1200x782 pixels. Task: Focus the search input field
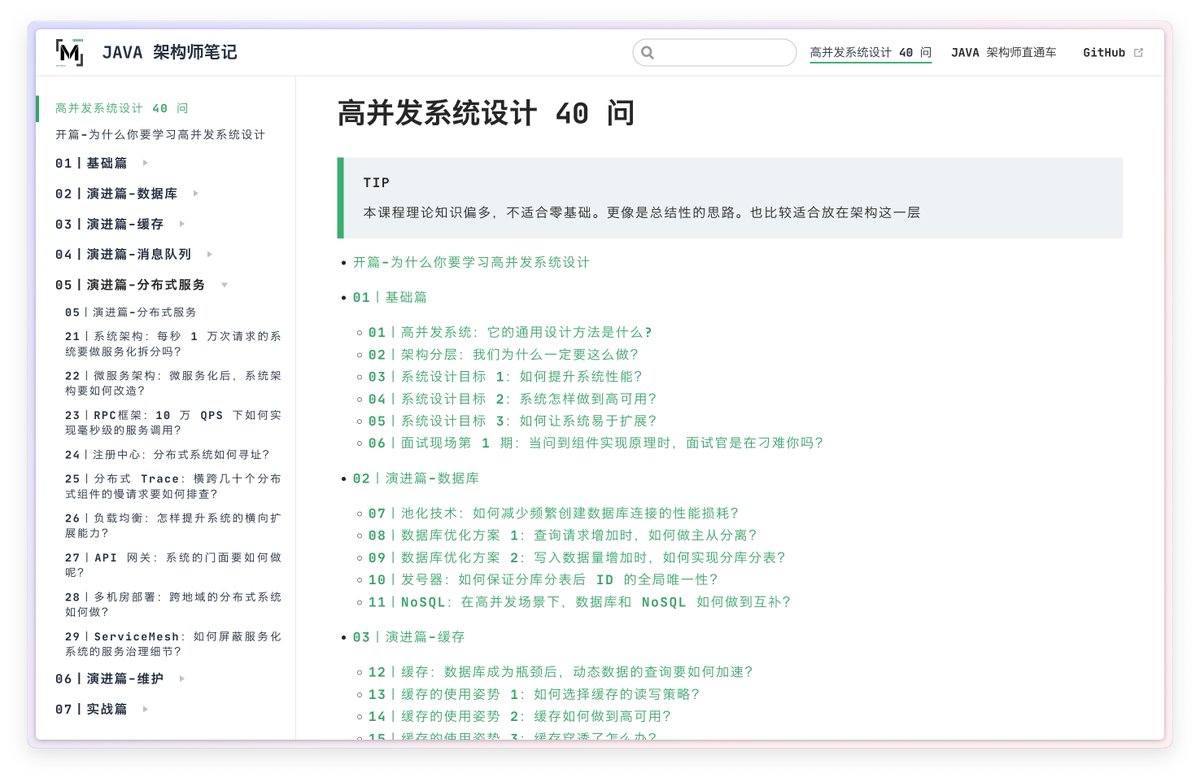point(714,52)
